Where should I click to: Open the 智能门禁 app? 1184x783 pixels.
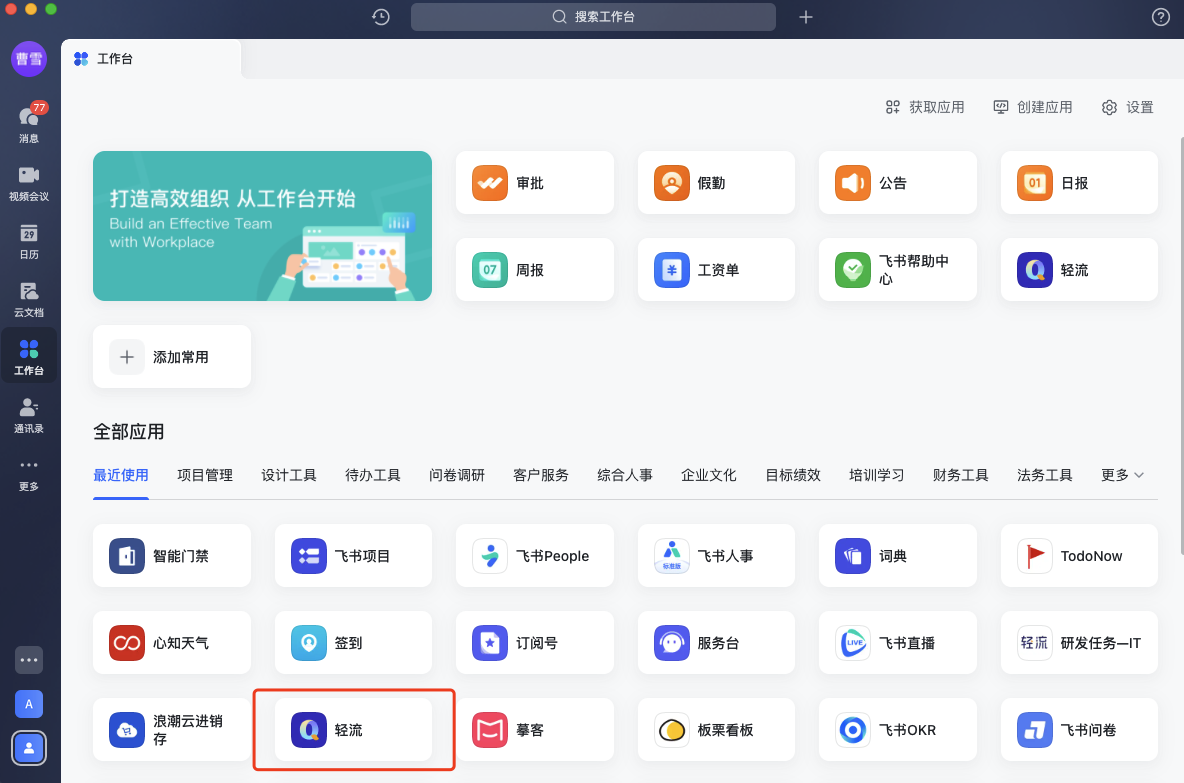172,556
